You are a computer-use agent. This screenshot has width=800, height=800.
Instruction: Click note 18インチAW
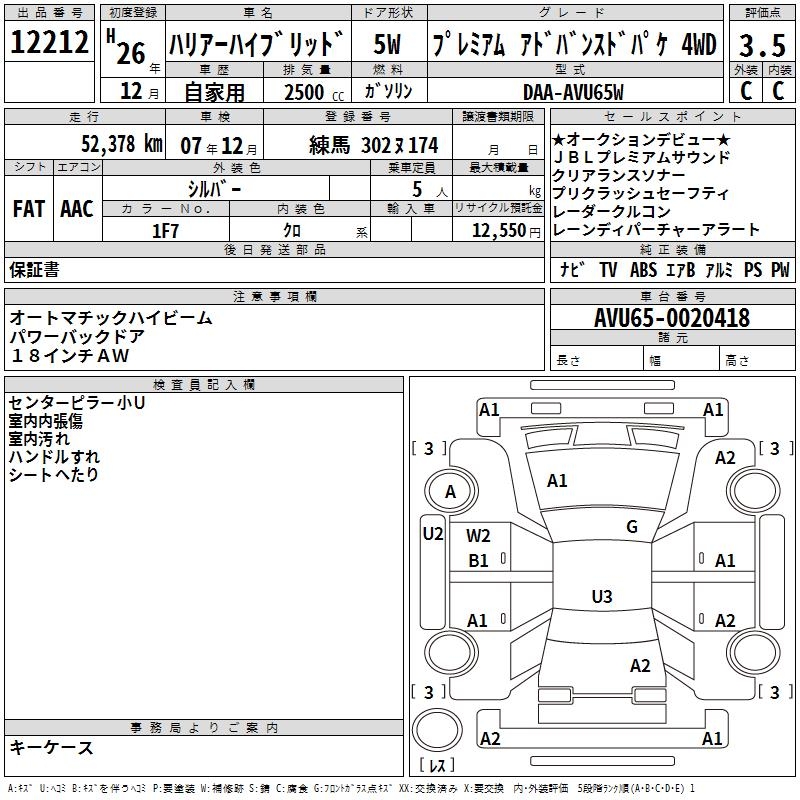[x=69, y=356]
